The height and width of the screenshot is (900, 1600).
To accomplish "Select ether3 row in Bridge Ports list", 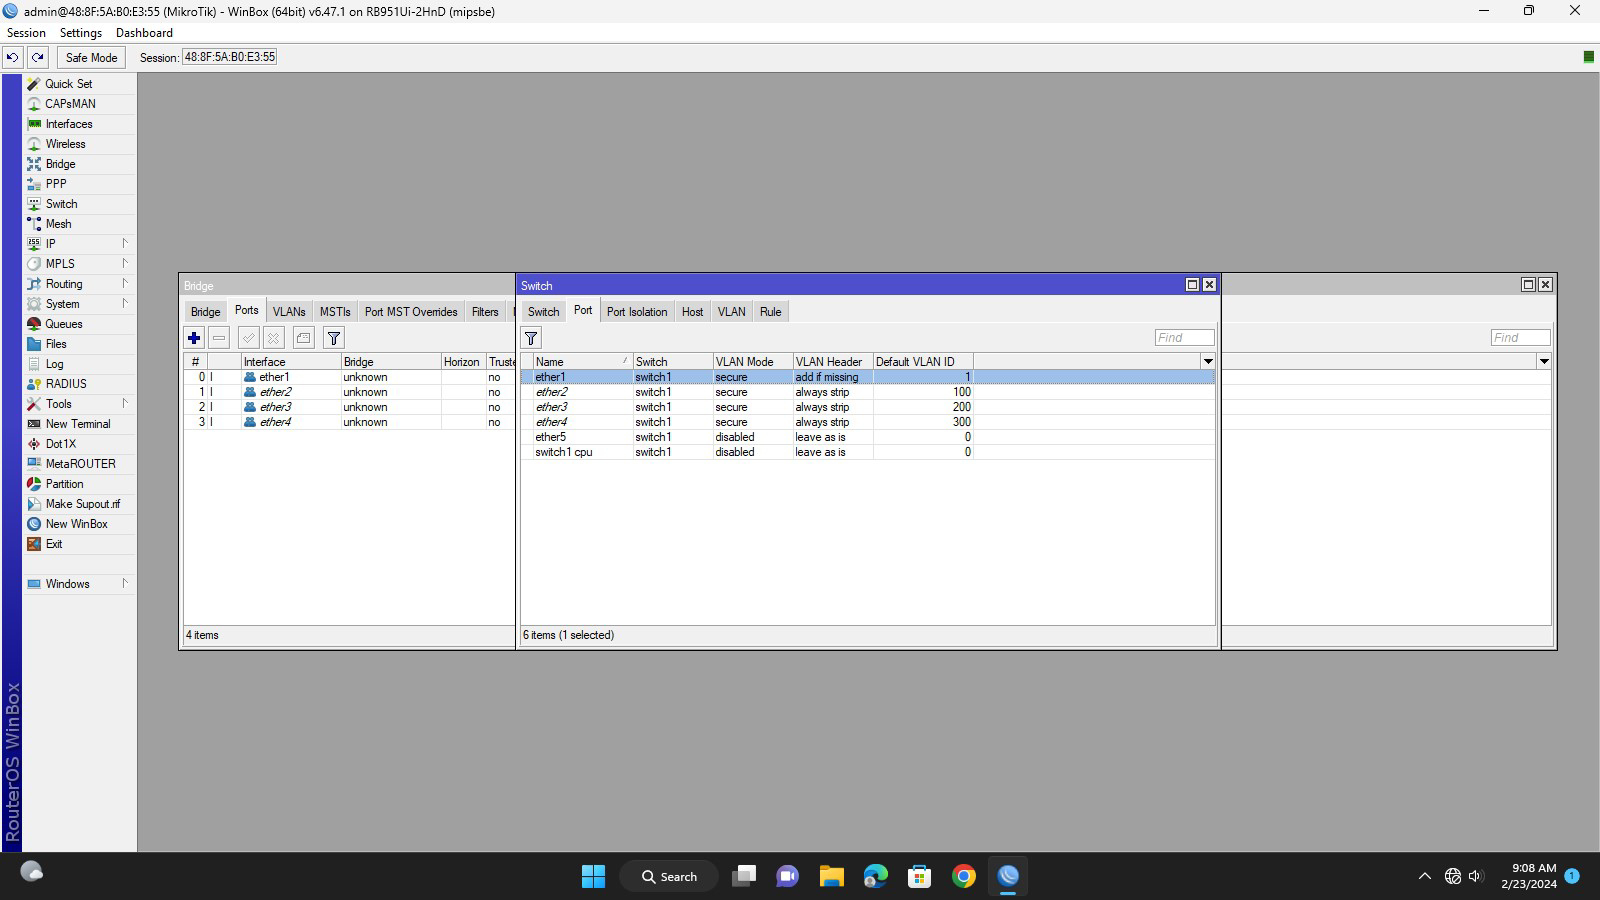I will [349, 407].
